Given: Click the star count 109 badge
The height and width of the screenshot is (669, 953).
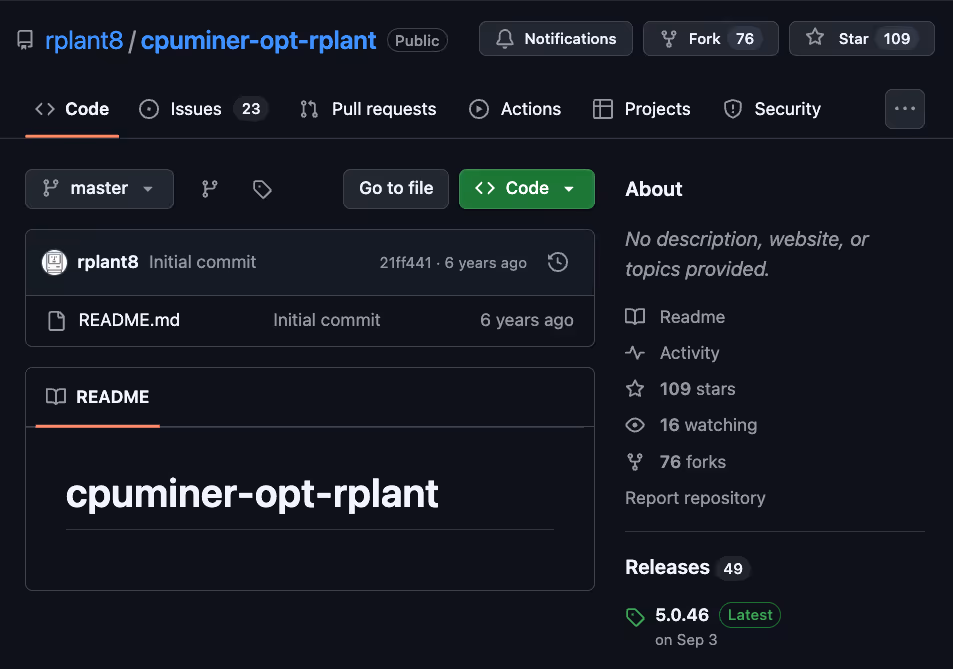Looking at the screenshot, I should 896,39.
